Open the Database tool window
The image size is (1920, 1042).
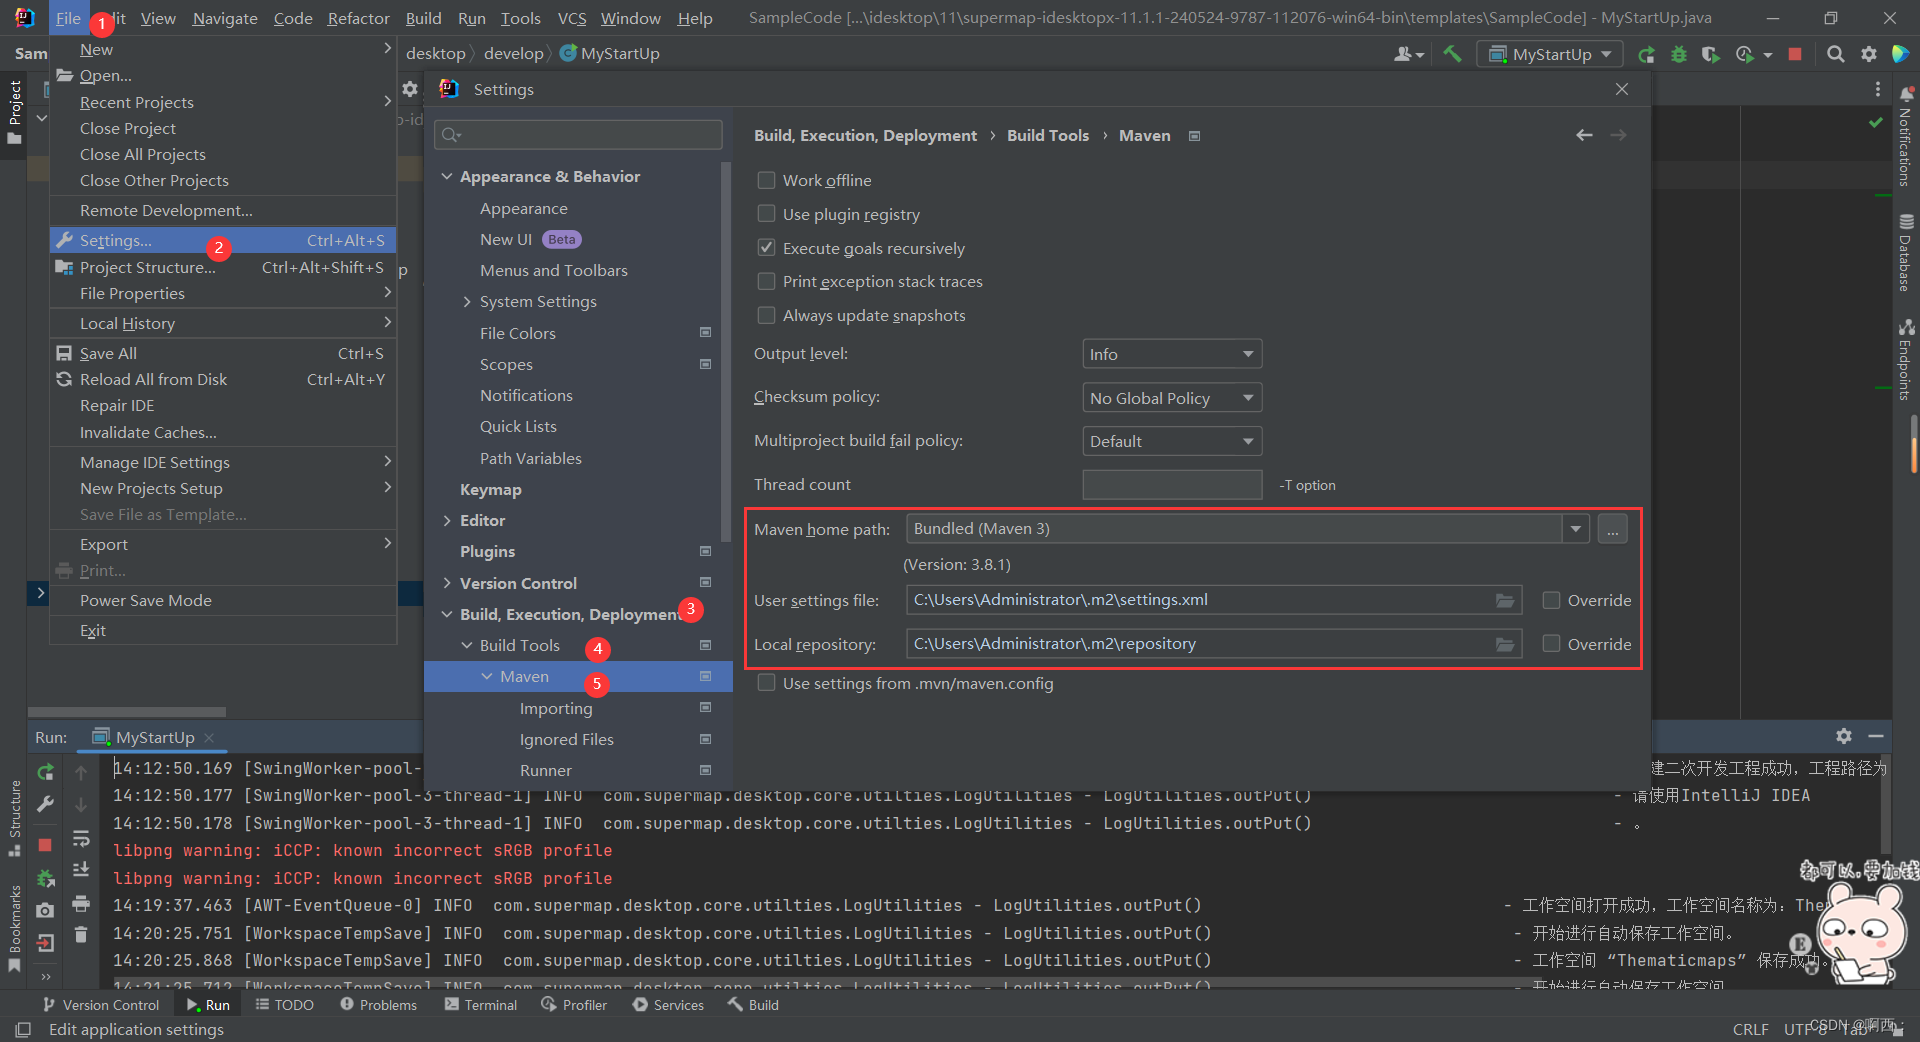[x=1906, y=253]
